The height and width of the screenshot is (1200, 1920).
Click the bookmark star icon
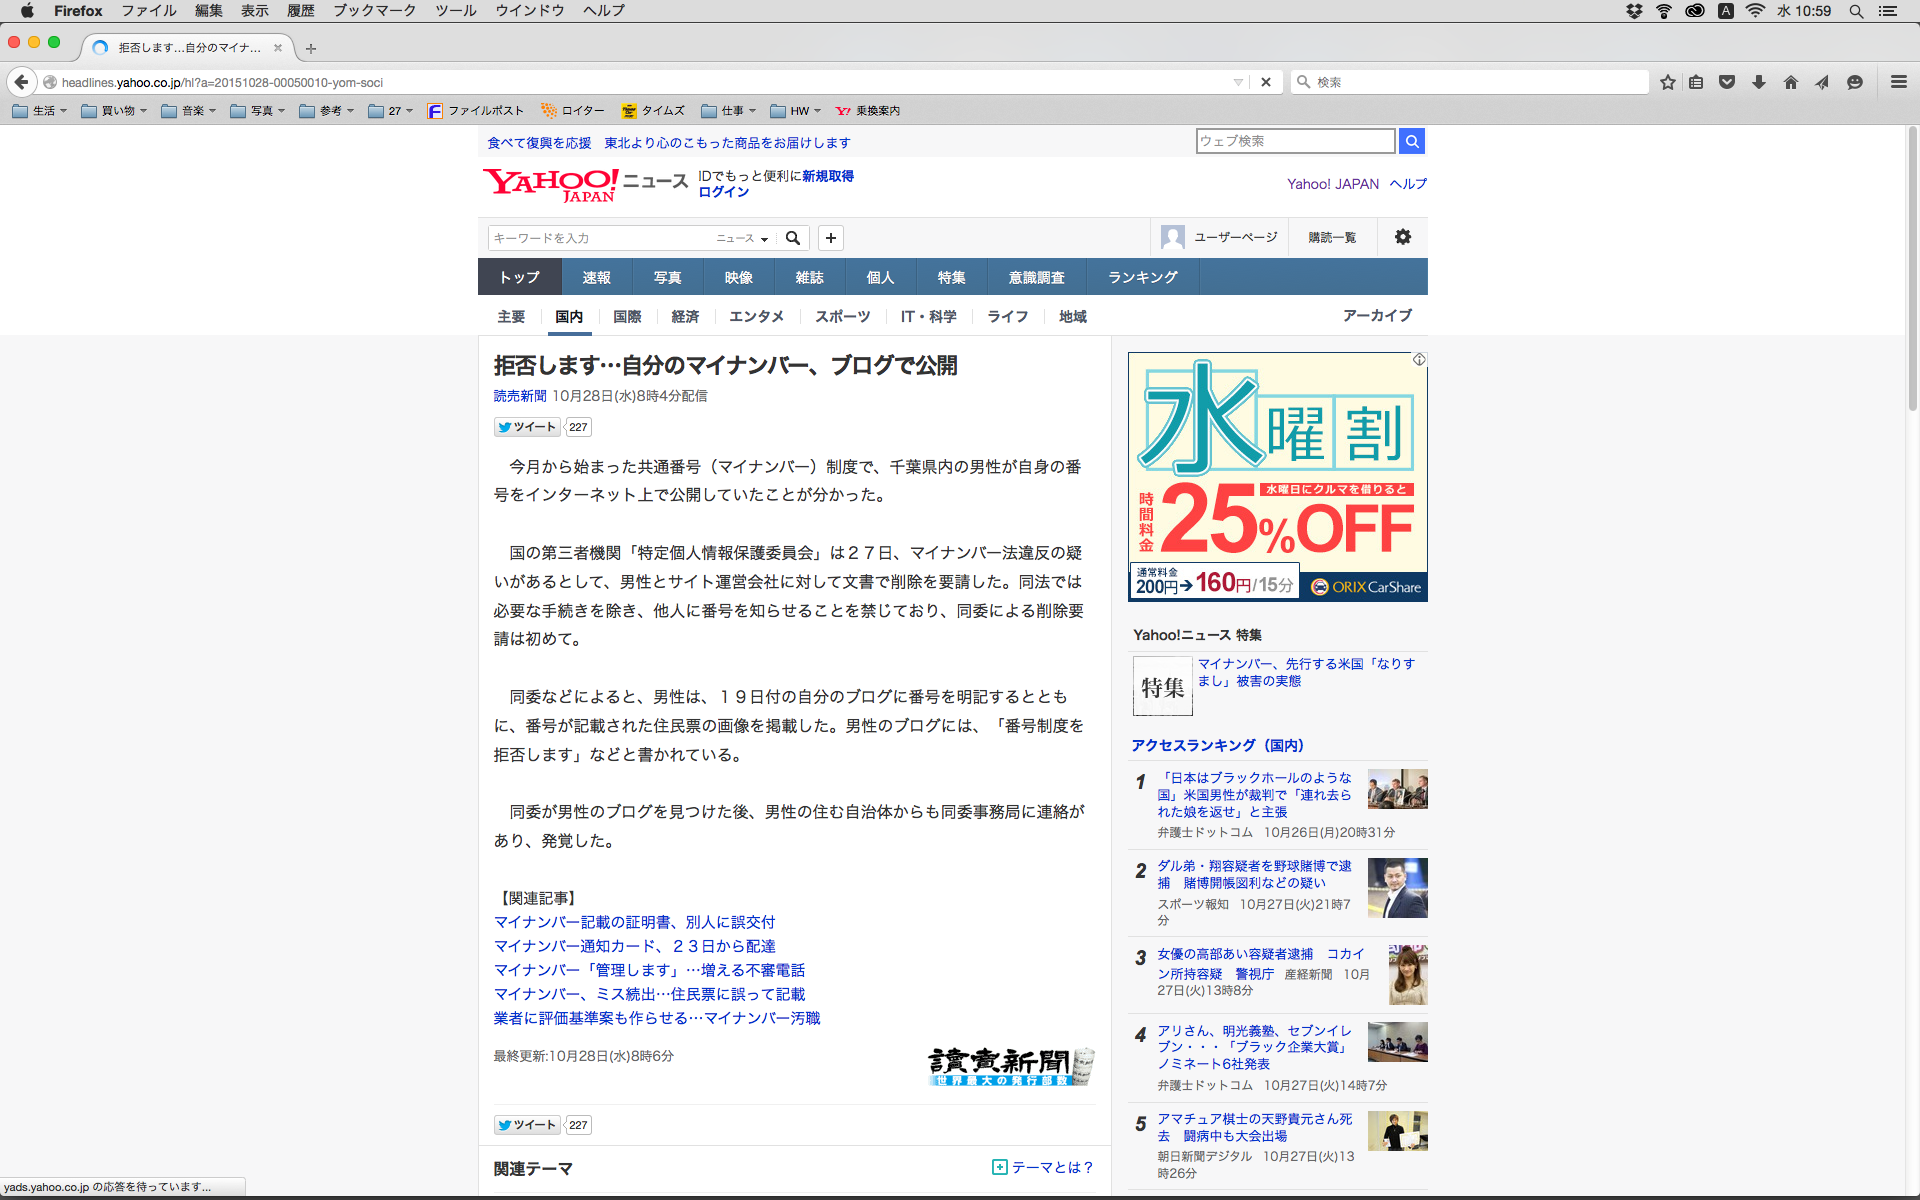point(1667,82)
